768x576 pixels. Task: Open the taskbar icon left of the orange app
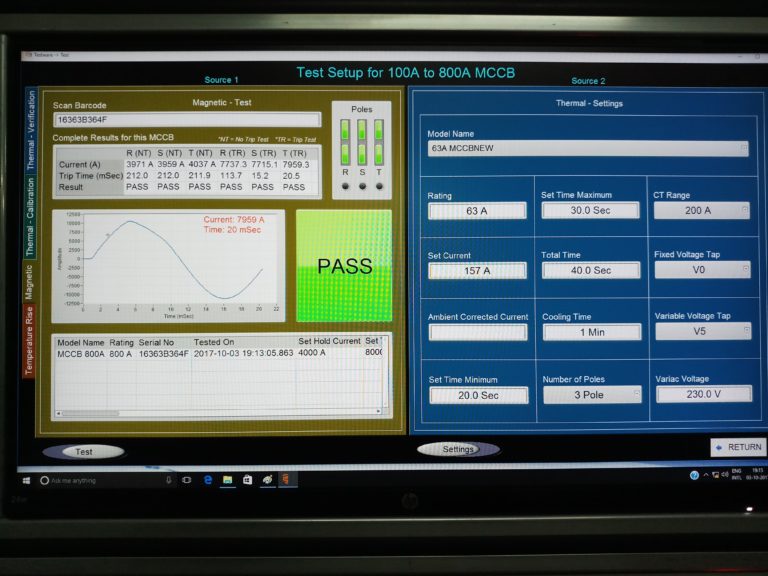267,480
